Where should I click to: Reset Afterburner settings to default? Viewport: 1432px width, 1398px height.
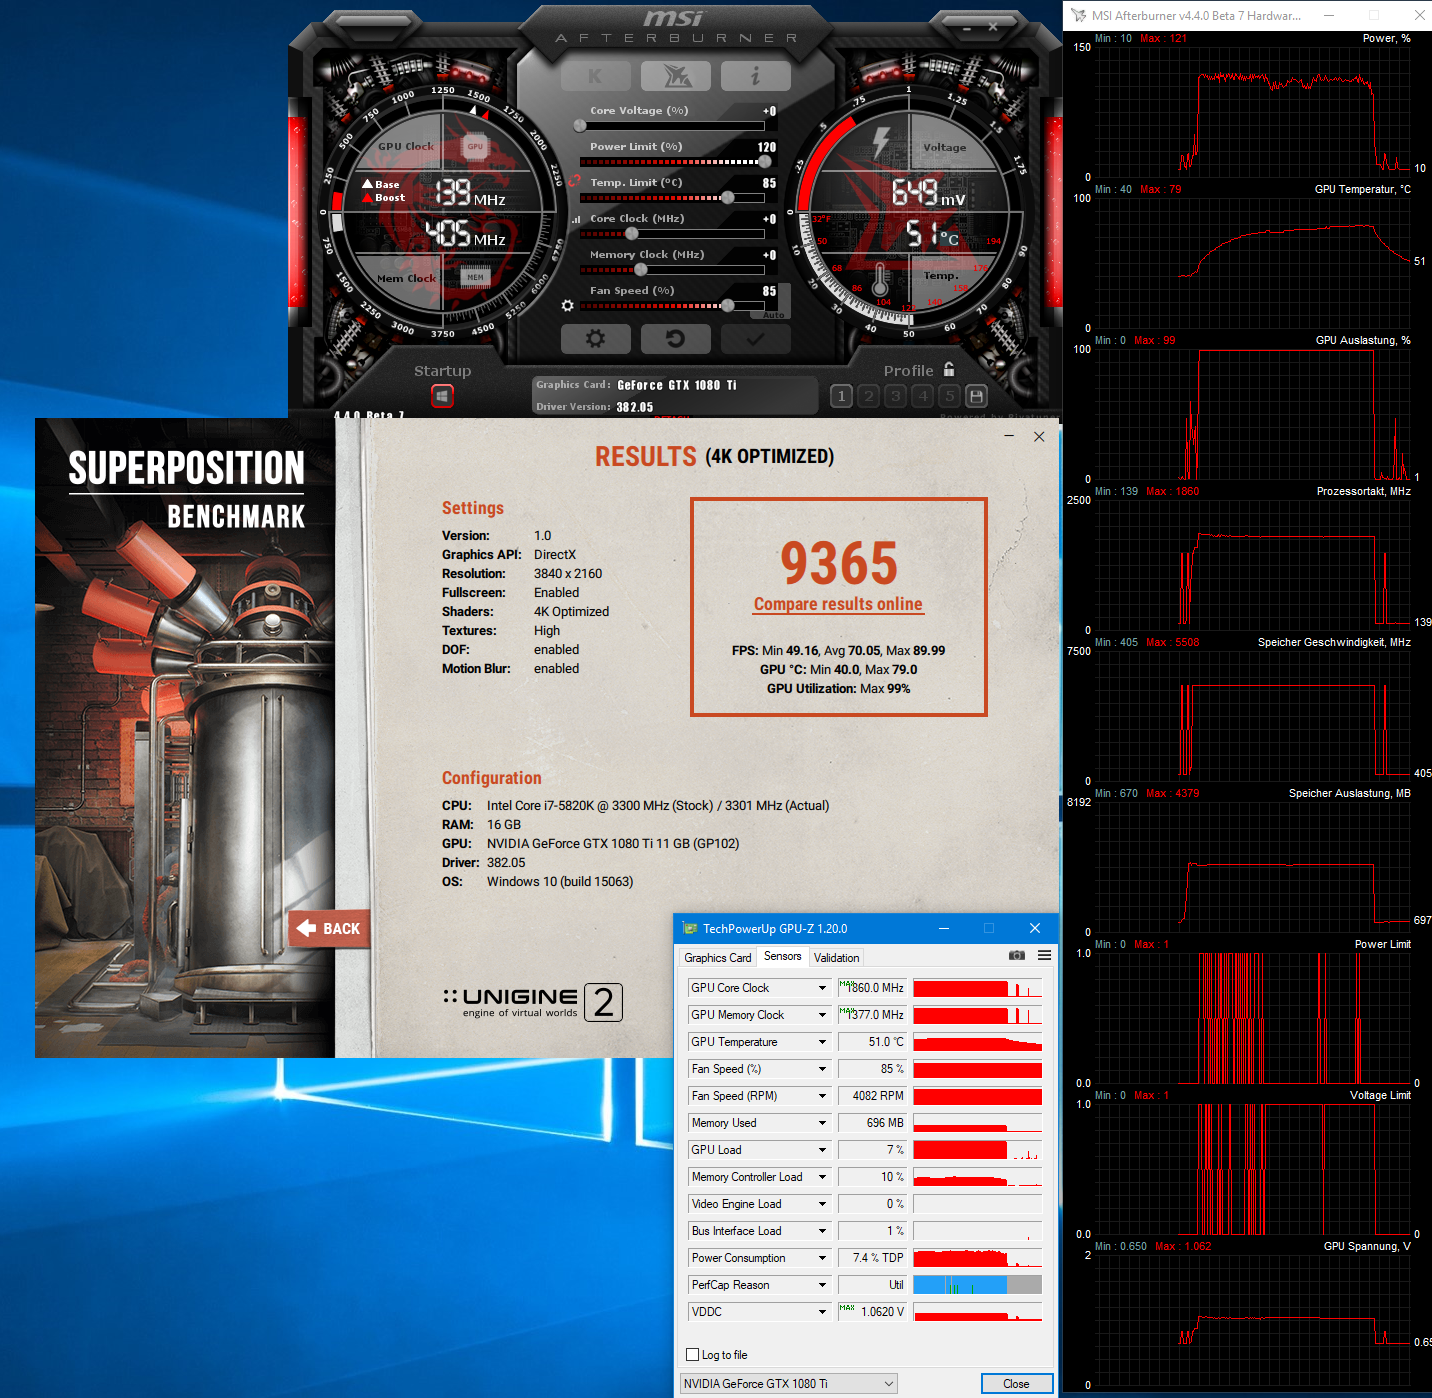pyautogui.click(x=676, y=339)
